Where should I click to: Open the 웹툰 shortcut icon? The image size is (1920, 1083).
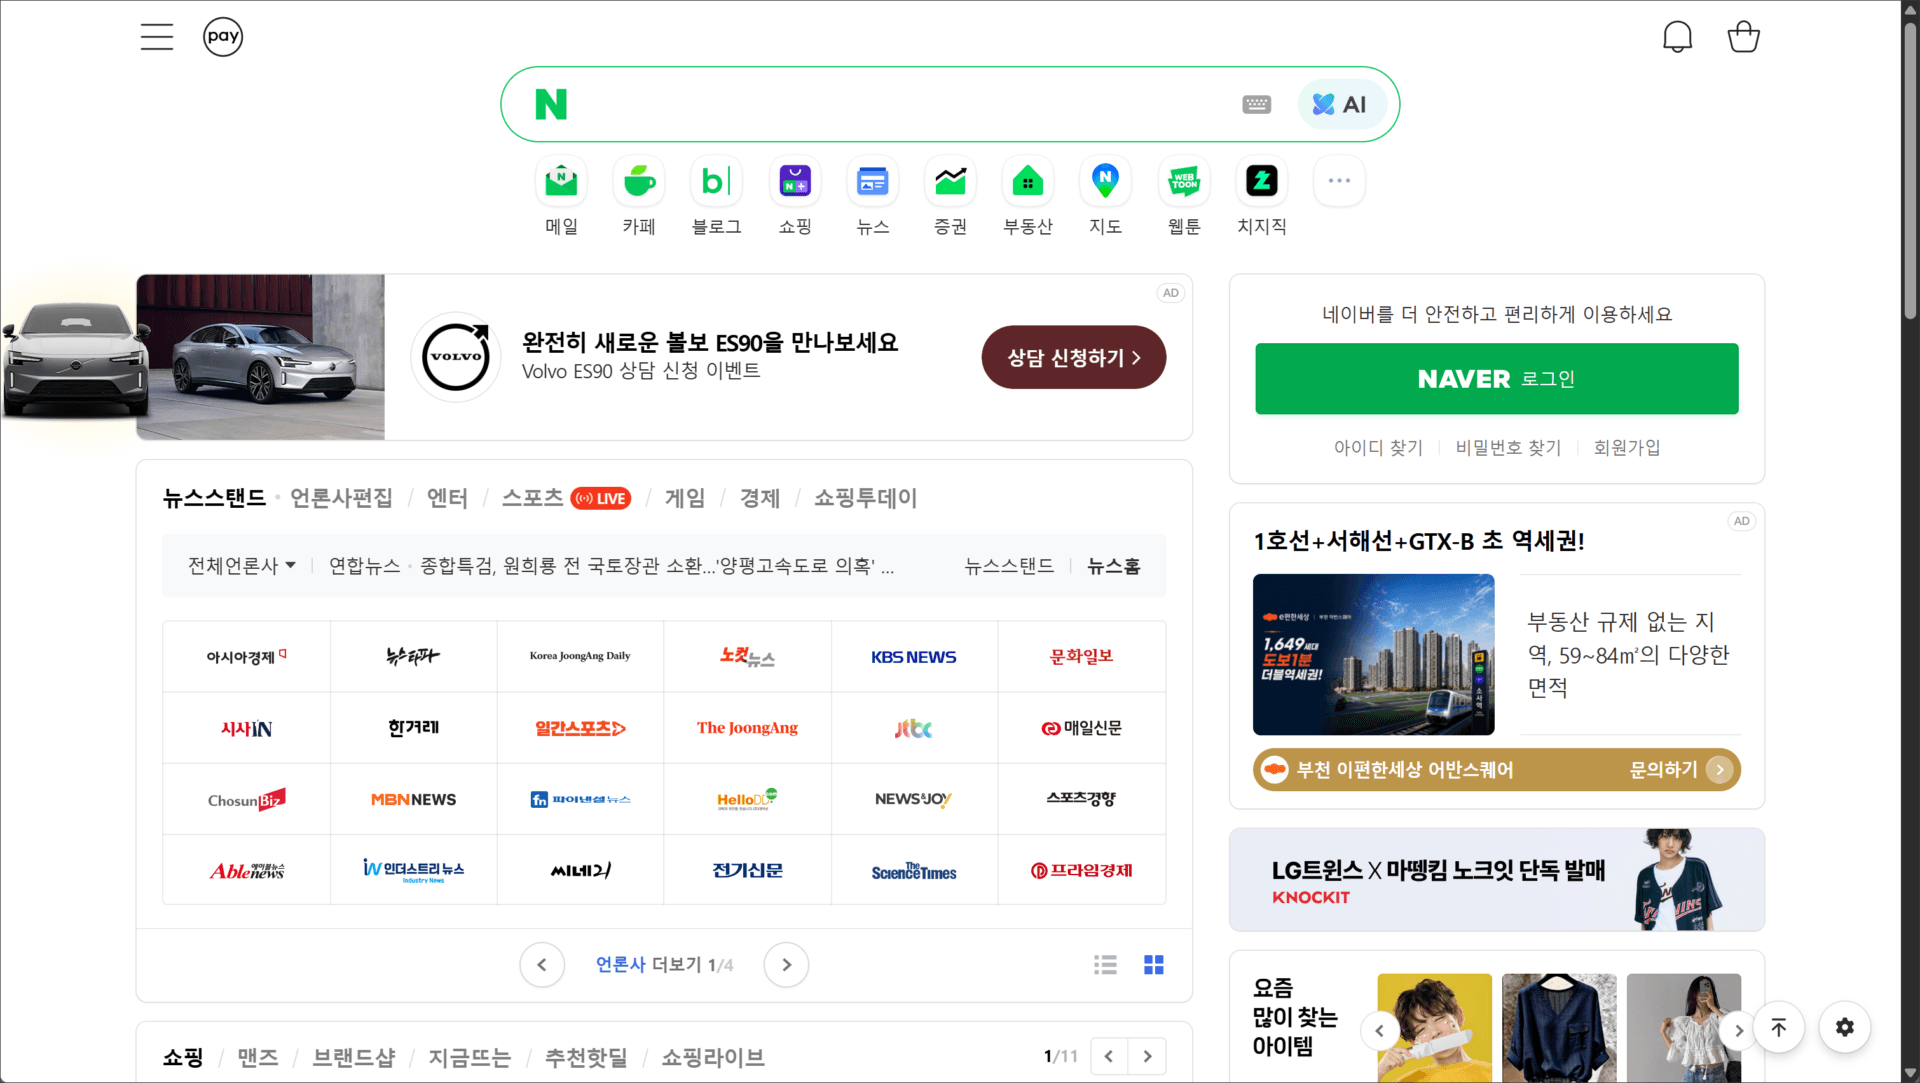click(x=1184, y=181)
